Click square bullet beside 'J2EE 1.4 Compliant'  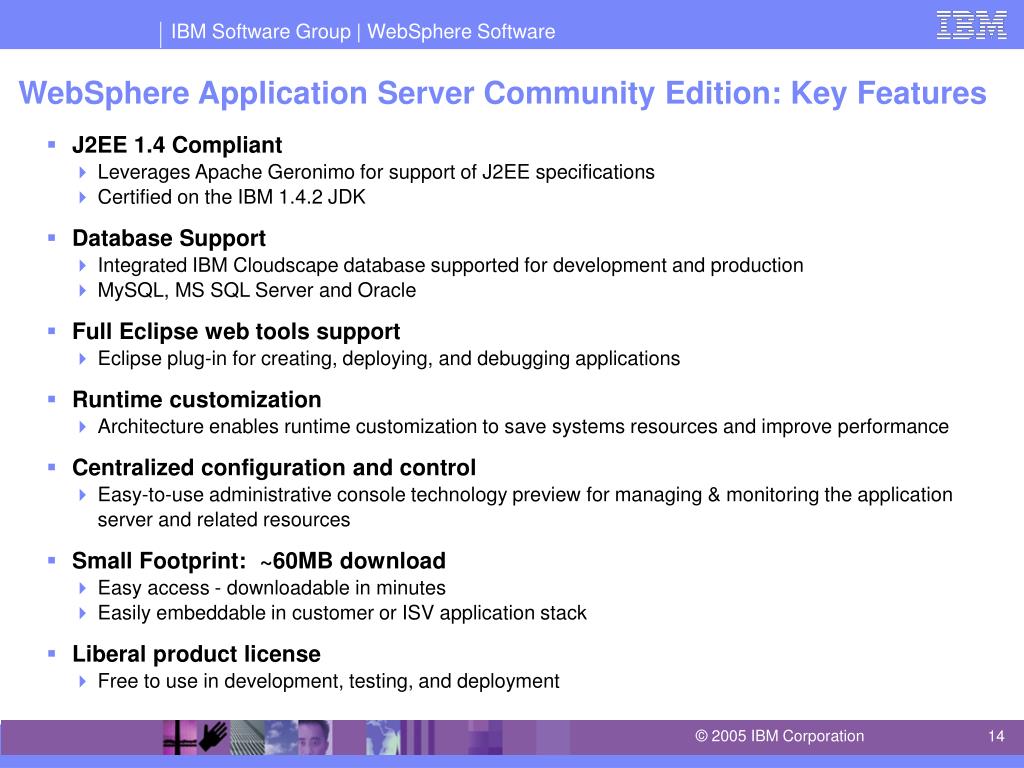click(52, 144)
